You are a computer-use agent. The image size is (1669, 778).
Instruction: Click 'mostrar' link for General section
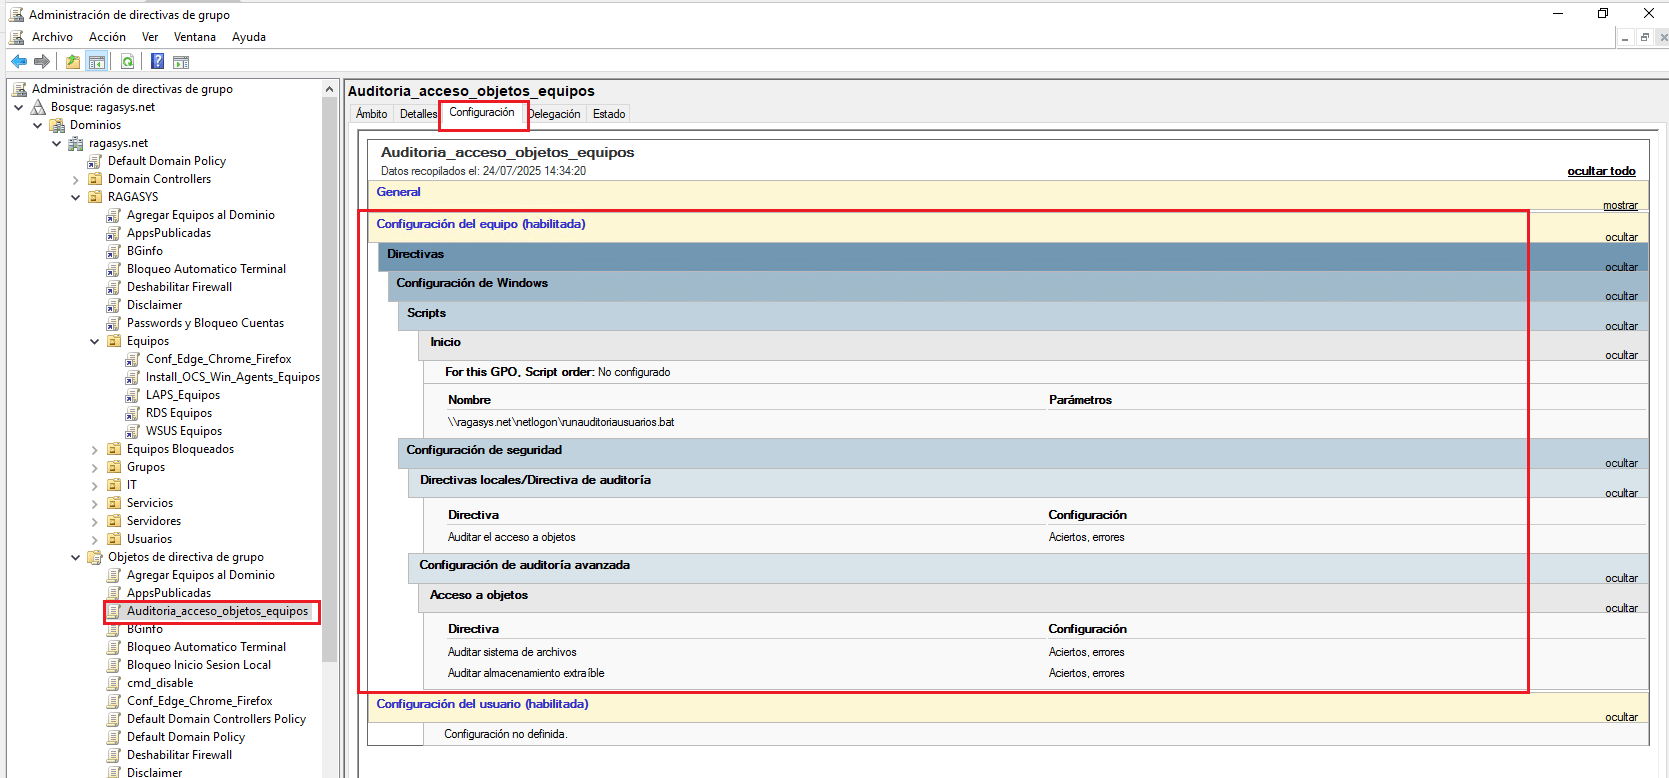(1620, 205)
